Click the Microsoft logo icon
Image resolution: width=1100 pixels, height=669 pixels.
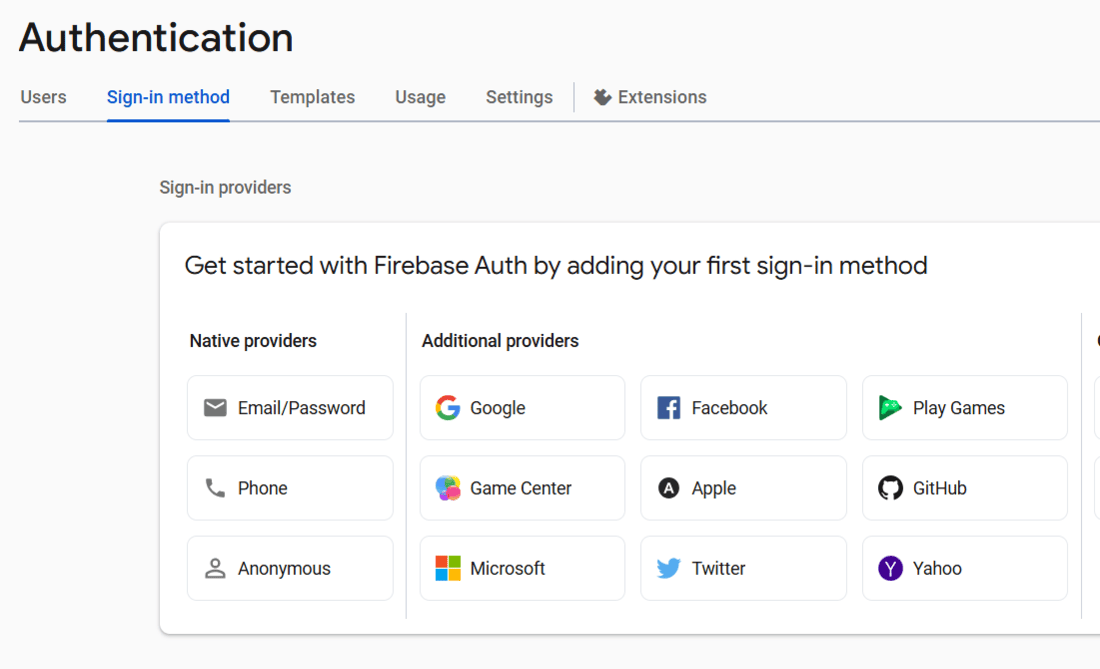[448, 568]
